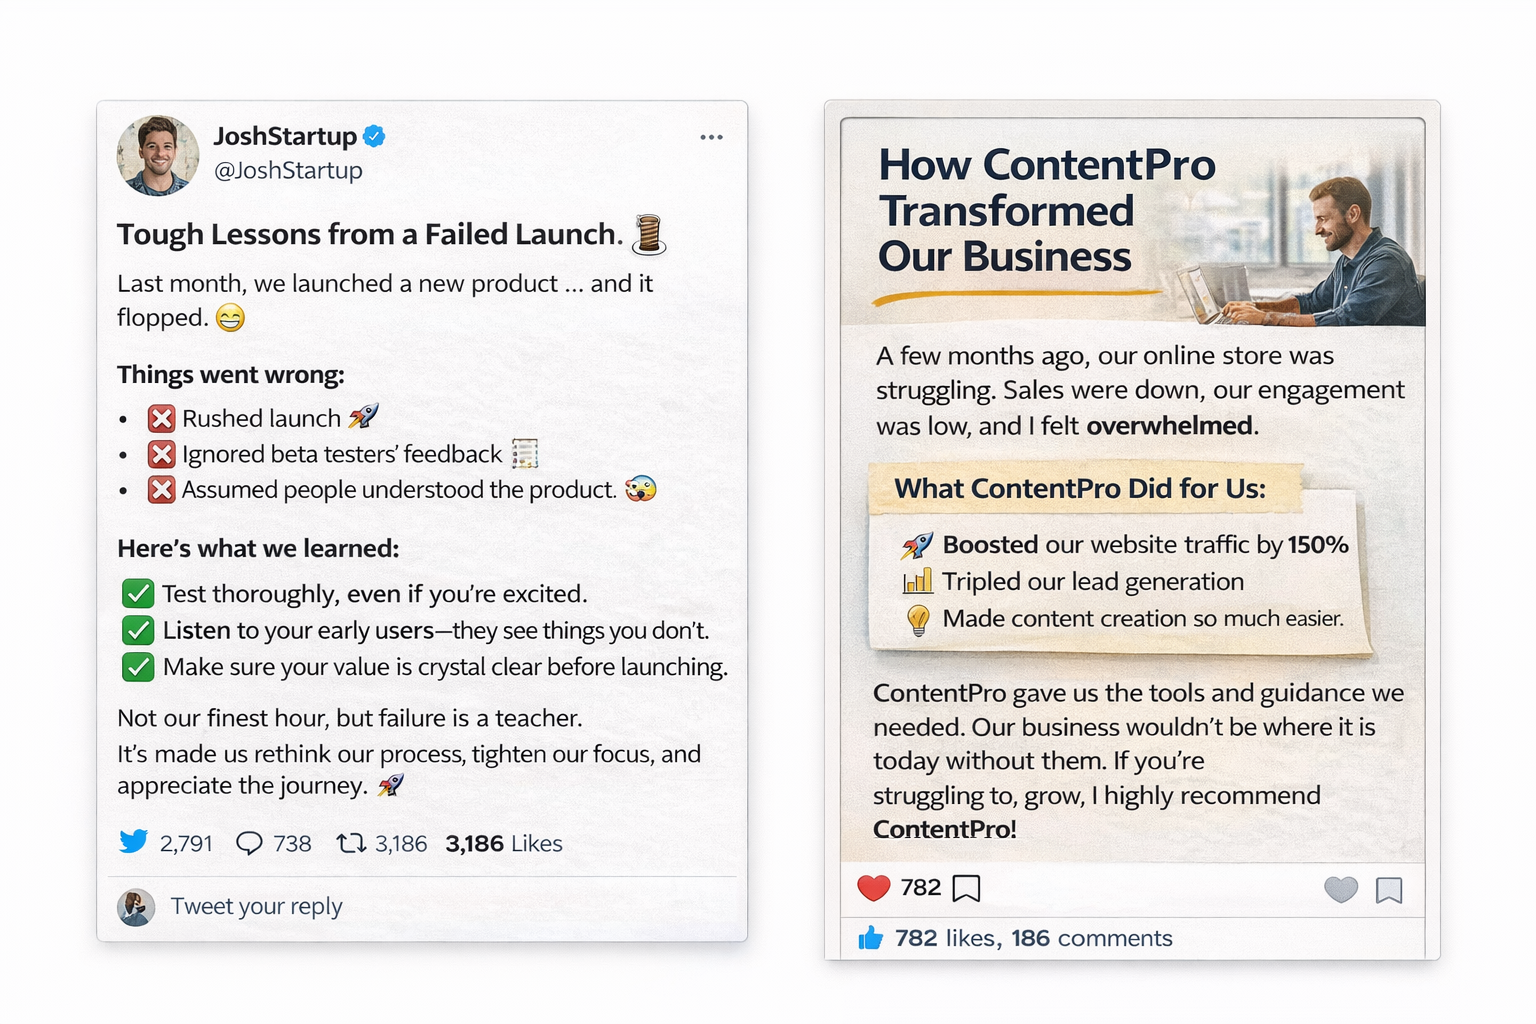The image size is (1536, 1024).
Task: Click the thumbs-up icon beside 782 likes
Action: (x=873, y=937)
